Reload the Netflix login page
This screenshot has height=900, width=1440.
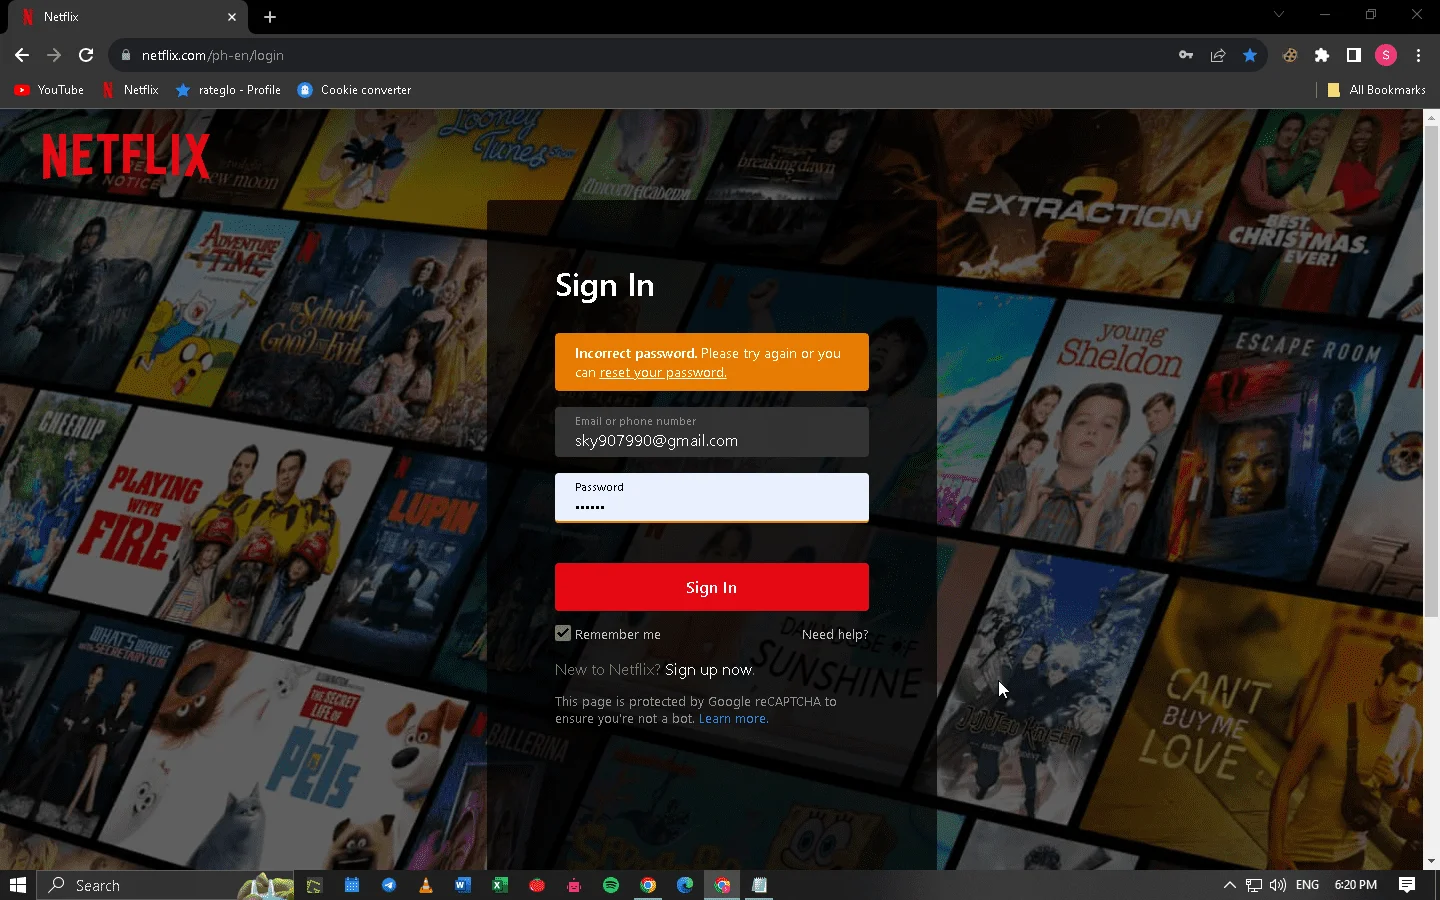pos(86,55)
